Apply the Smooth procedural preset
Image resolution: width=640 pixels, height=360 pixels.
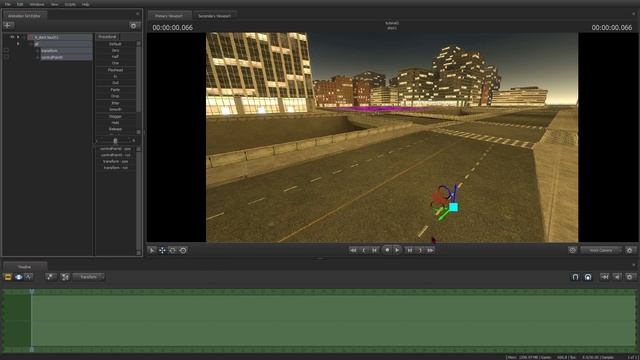click(x=116, y=109)
